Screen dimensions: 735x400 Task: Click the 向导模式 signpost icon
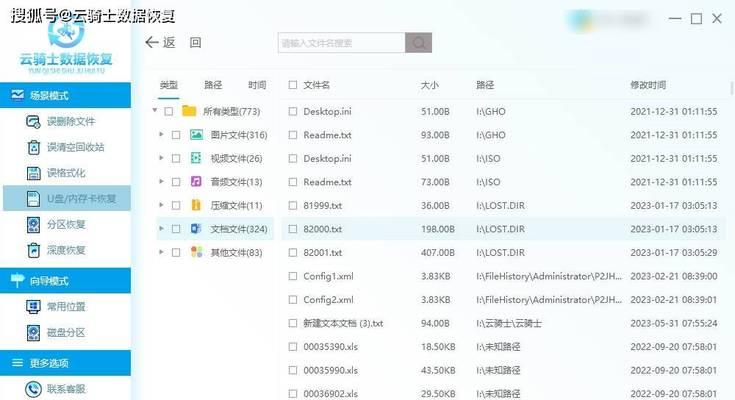[17, 280]
